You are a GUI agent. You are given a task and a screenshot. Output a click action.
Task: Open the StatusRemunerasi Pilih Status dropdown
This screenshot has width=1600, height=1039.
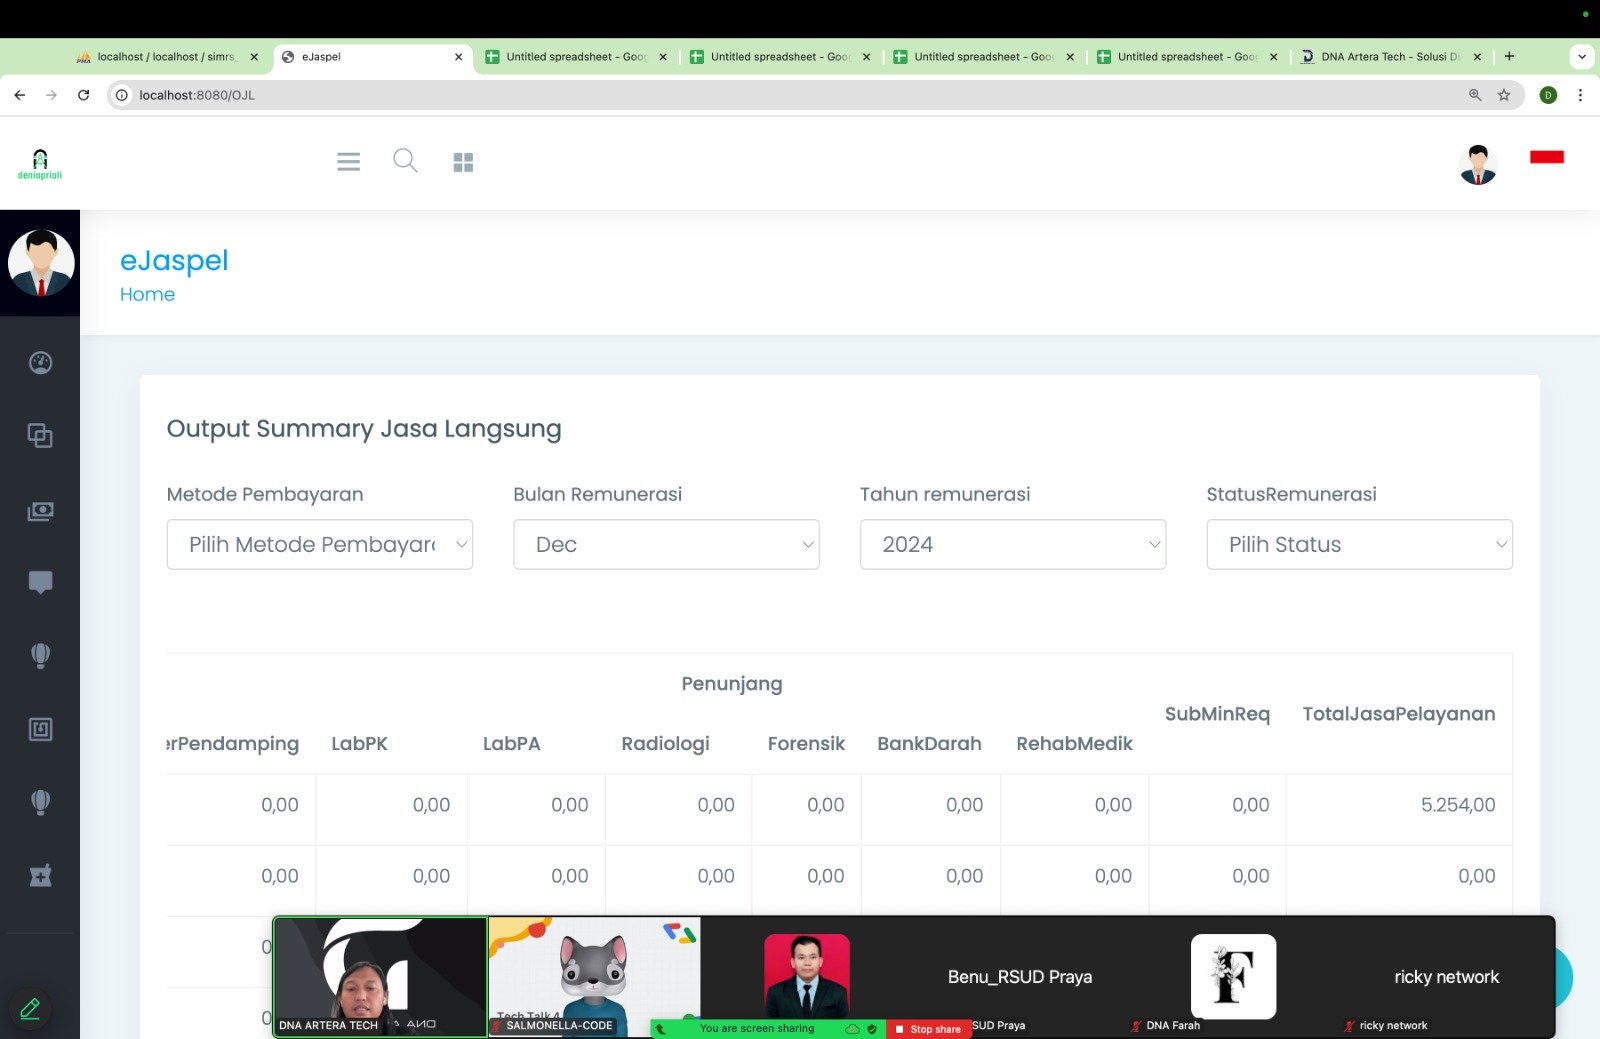point(1359,545)
